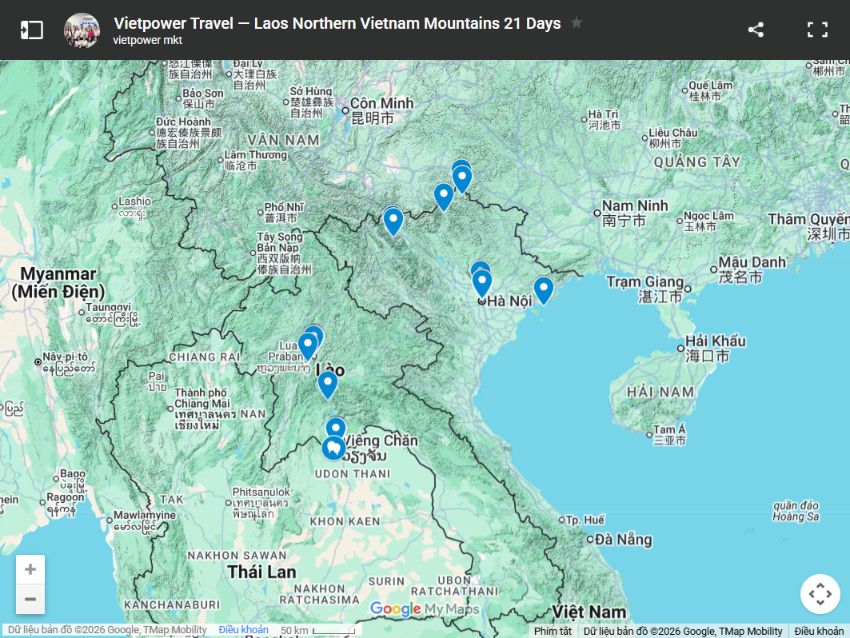Screen dimensions: 850x638
Task: Click the Đà Nẵng city label
Action: point(623,539)
